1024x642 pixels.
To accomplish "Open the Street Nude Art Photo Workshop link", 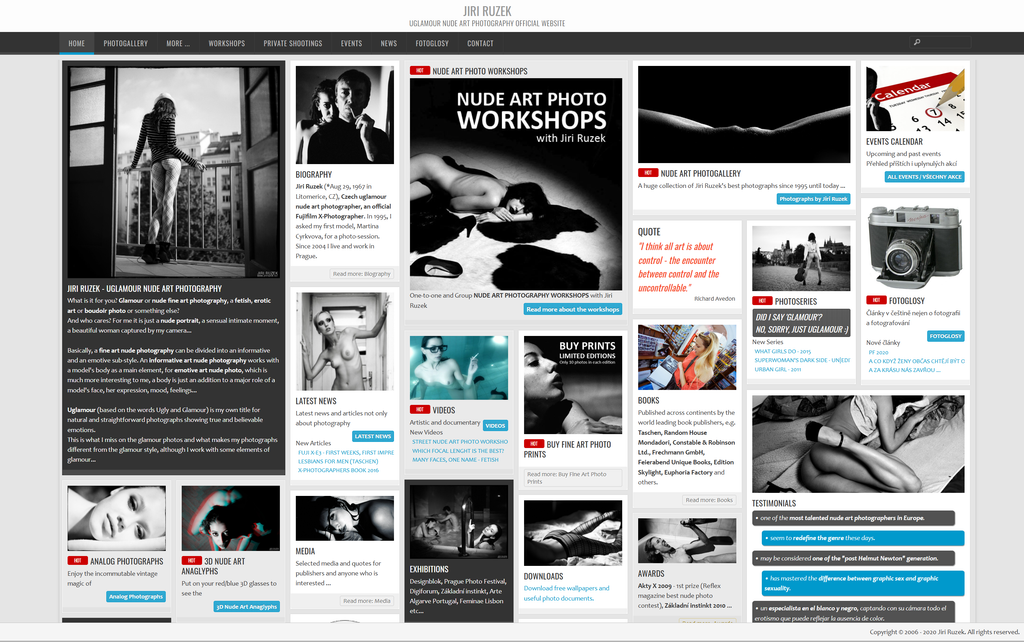I will click(460, 442).
